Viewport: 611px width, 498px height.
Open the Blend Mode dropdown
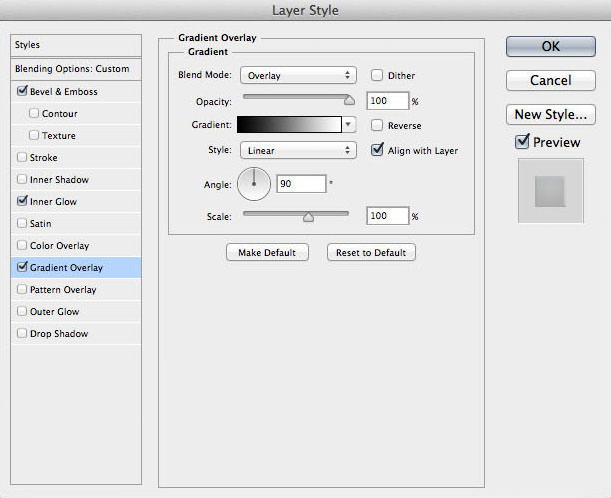pos(298,75)
